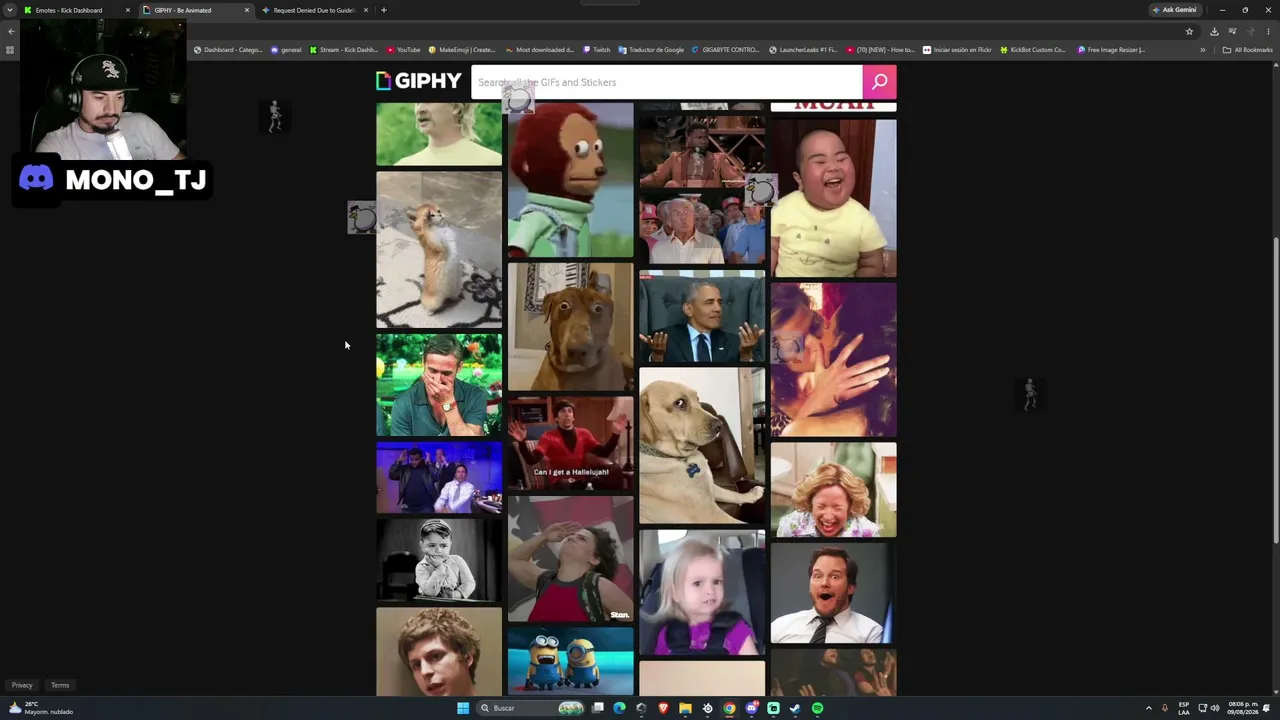Open Iniciar sesión en Flickr bookmark
Image resolution: width=1280 pixels, height=720 pixels.
click(957, 50)
